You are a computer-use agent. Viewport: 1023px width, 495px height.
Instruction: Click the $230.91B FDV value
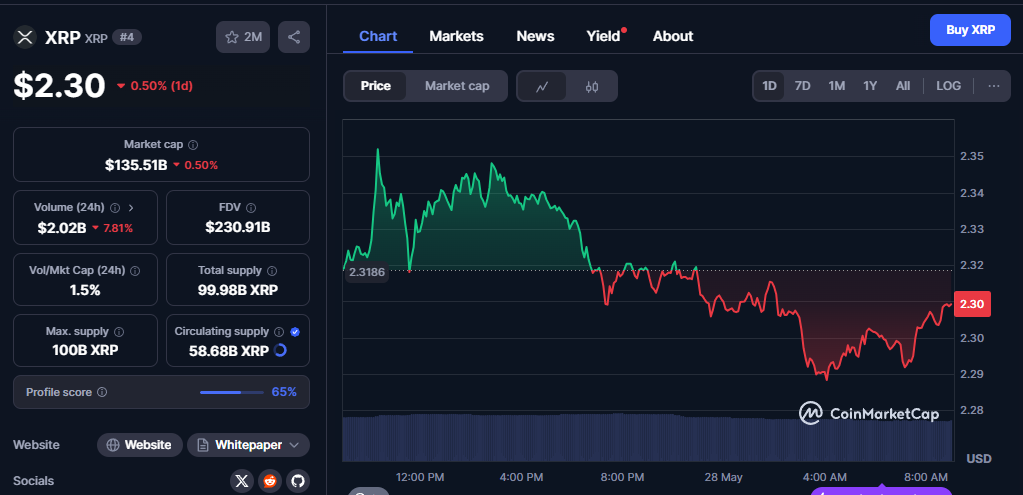(x=237, y=228)
